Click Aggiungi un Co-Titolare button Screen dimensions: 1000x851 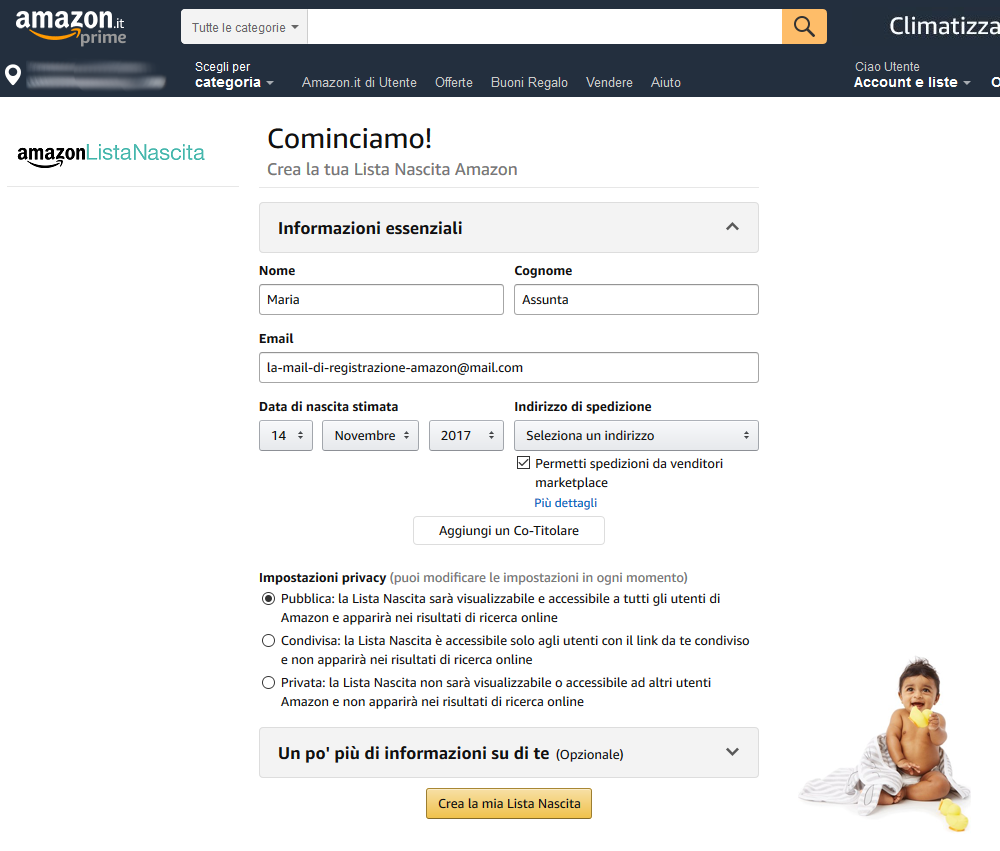tap(508, 530)
